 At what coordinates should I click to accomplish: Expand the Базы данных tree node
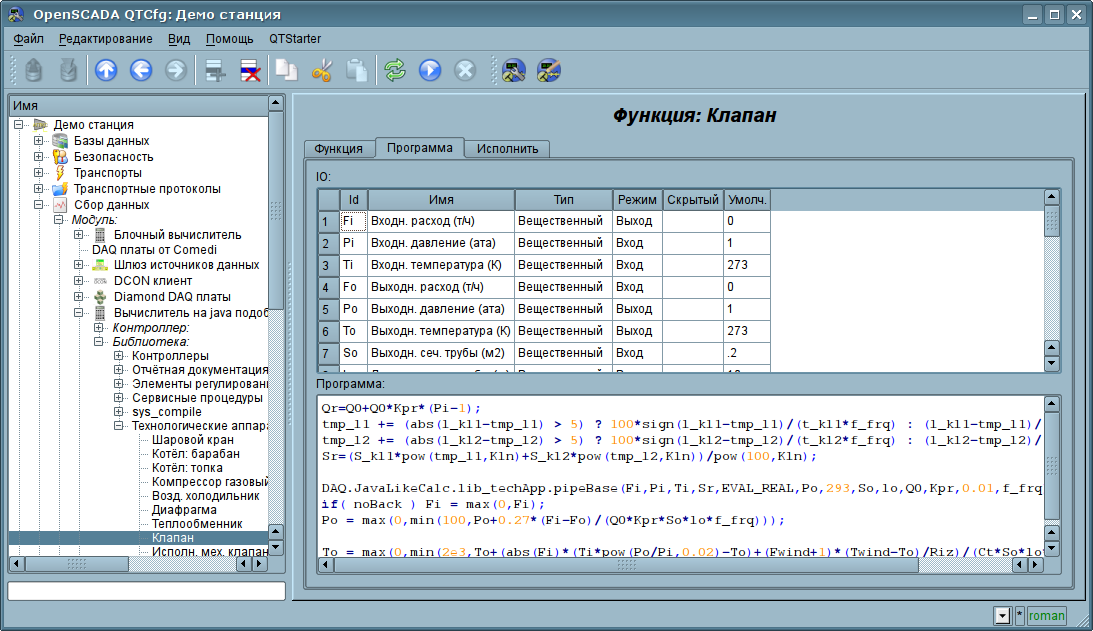point(39,141)
